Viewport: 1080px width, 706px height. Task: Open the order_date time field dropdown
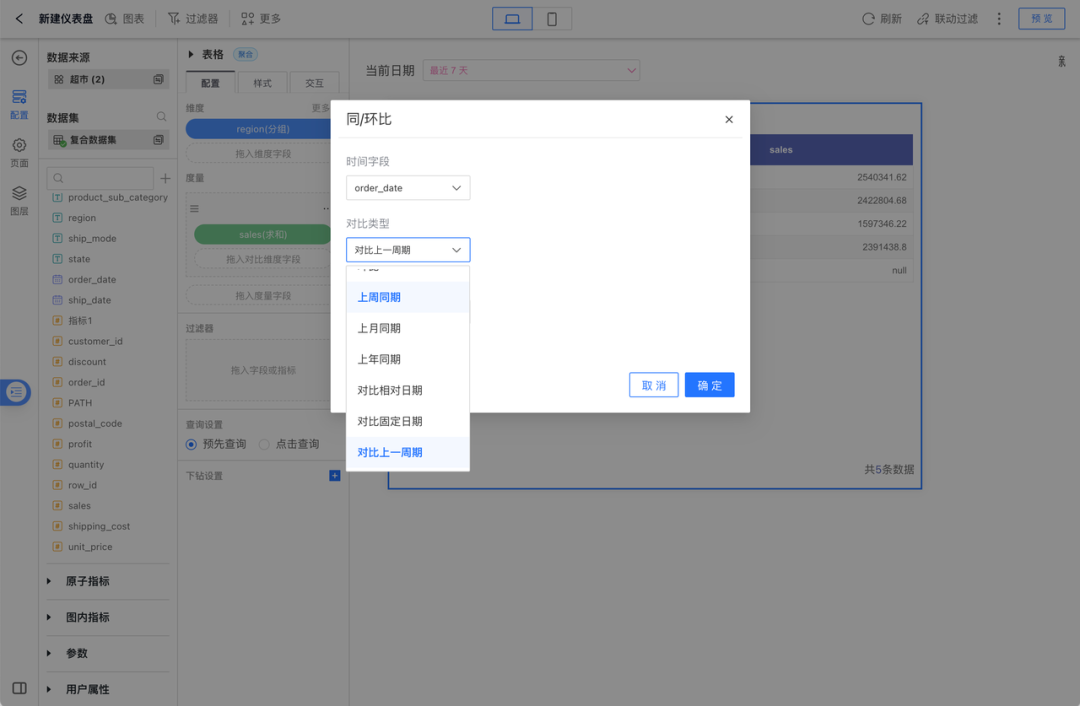click(x=407, y=187)
